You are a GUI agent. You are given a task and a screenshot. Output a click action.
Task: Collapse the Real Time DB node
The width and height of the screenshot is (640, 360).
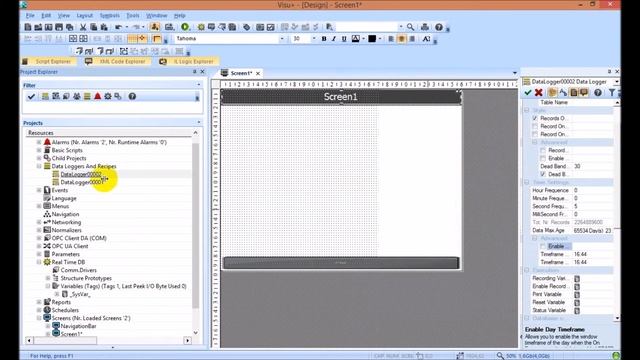pos(39,262)
